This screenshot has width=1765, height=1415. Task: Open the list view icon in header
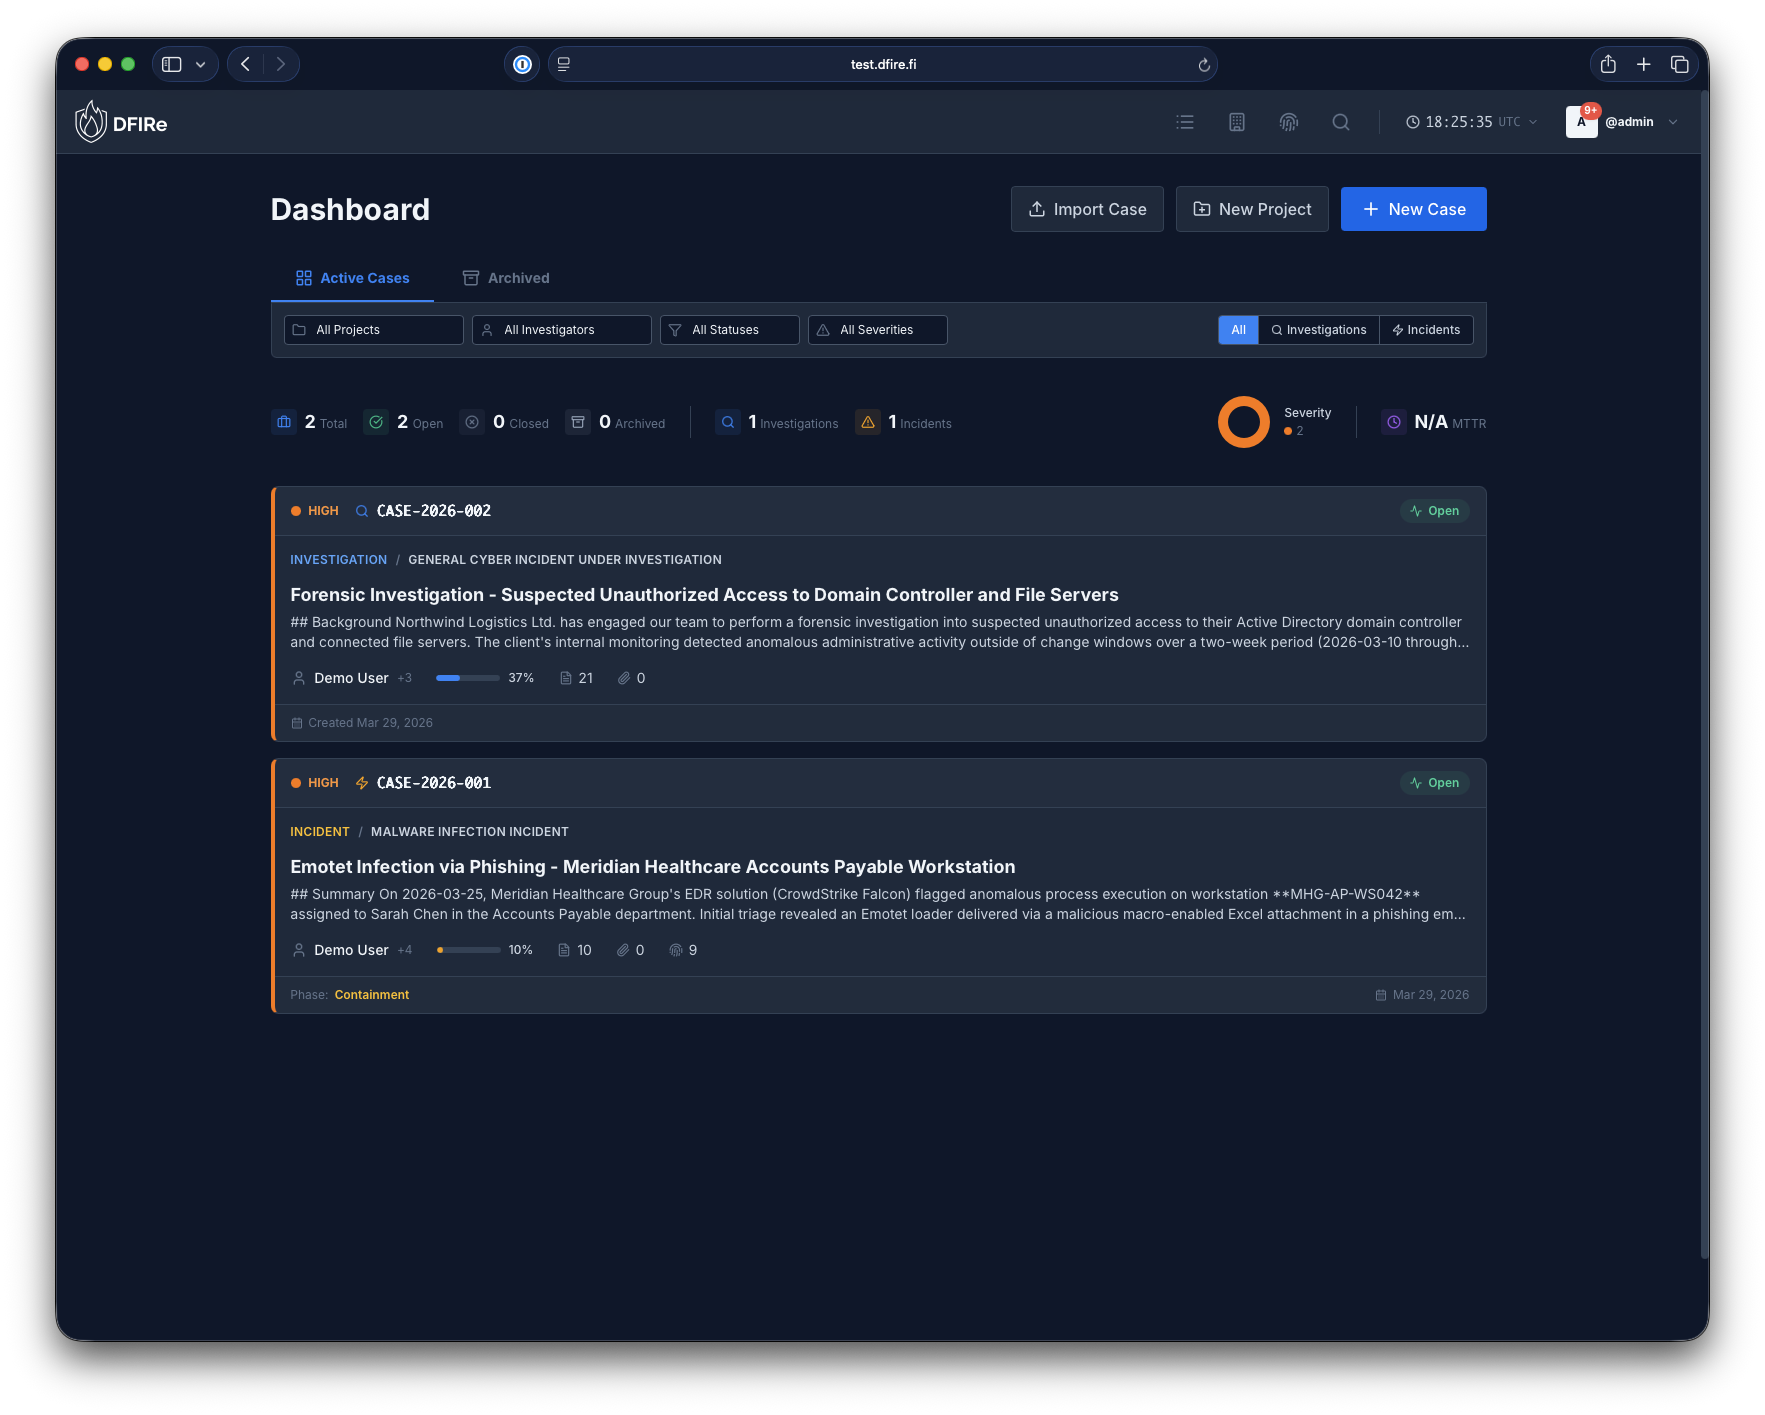pos(1185,122)
